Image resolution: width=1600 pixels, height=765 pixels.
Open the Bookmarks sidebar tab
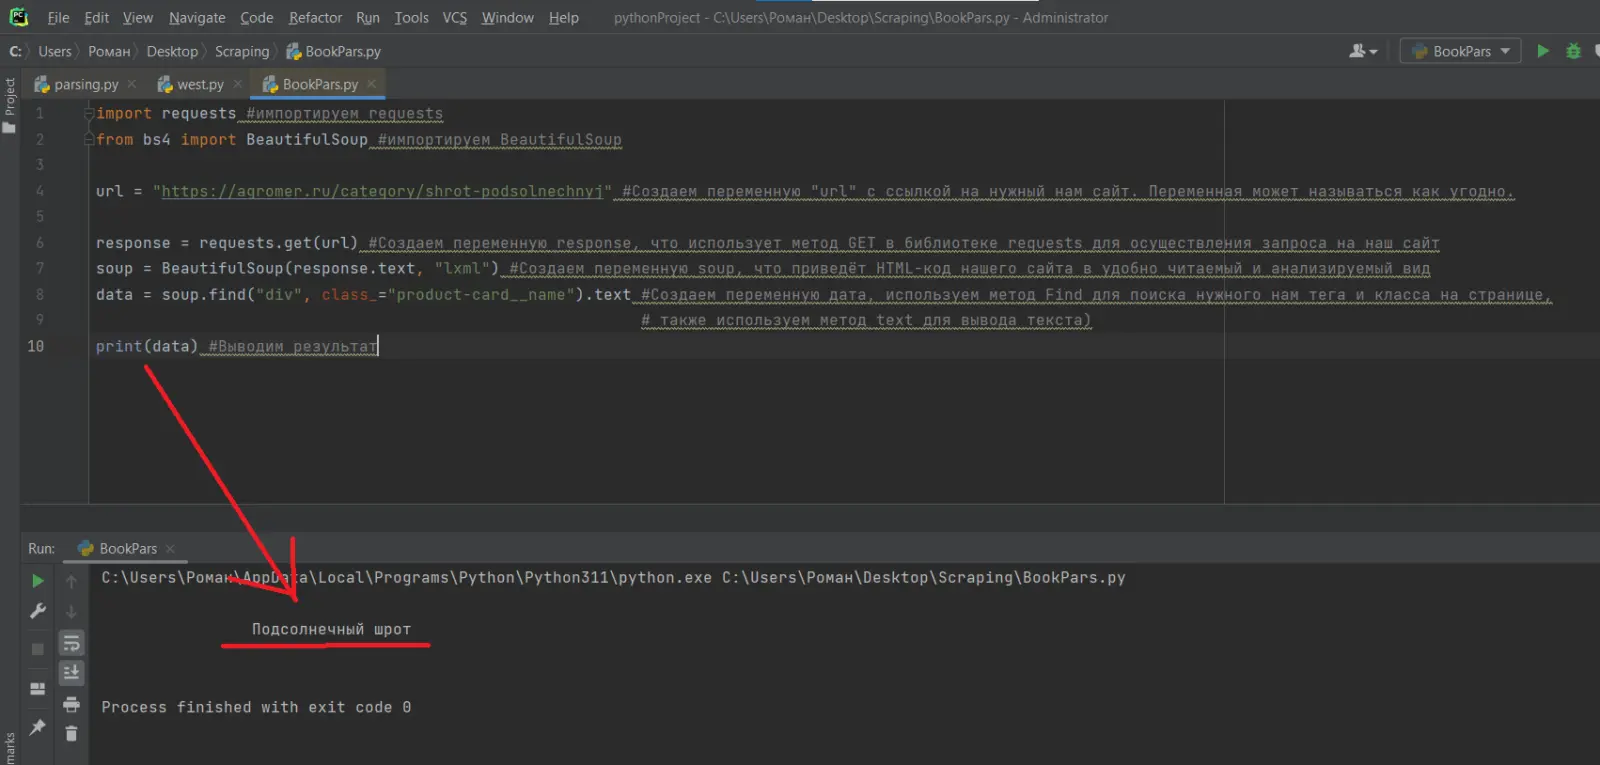click(10, 749)
